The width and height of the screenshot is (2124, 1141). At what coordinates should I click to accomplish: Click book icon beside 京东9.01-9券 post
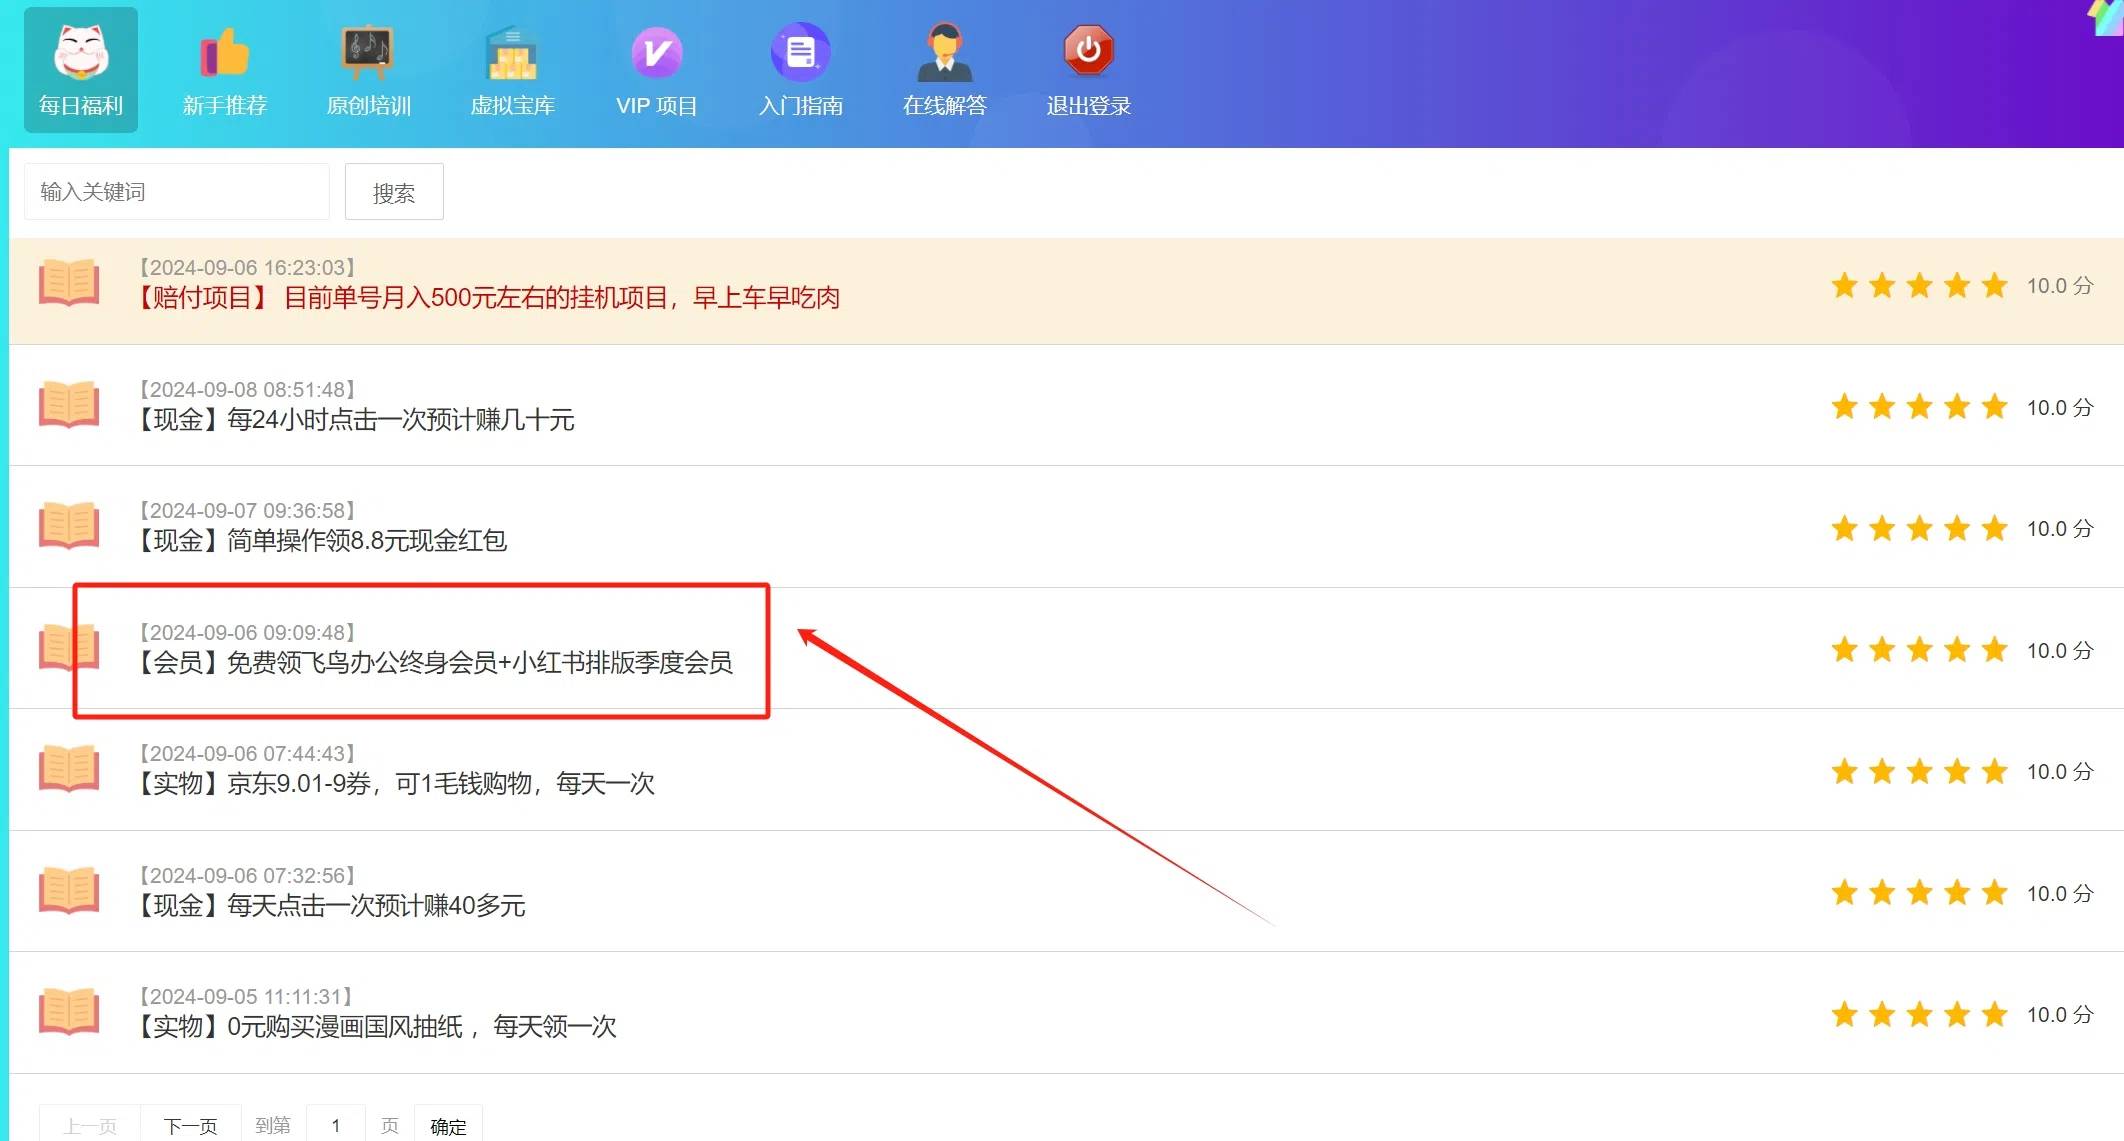click(x=69, y=769)
